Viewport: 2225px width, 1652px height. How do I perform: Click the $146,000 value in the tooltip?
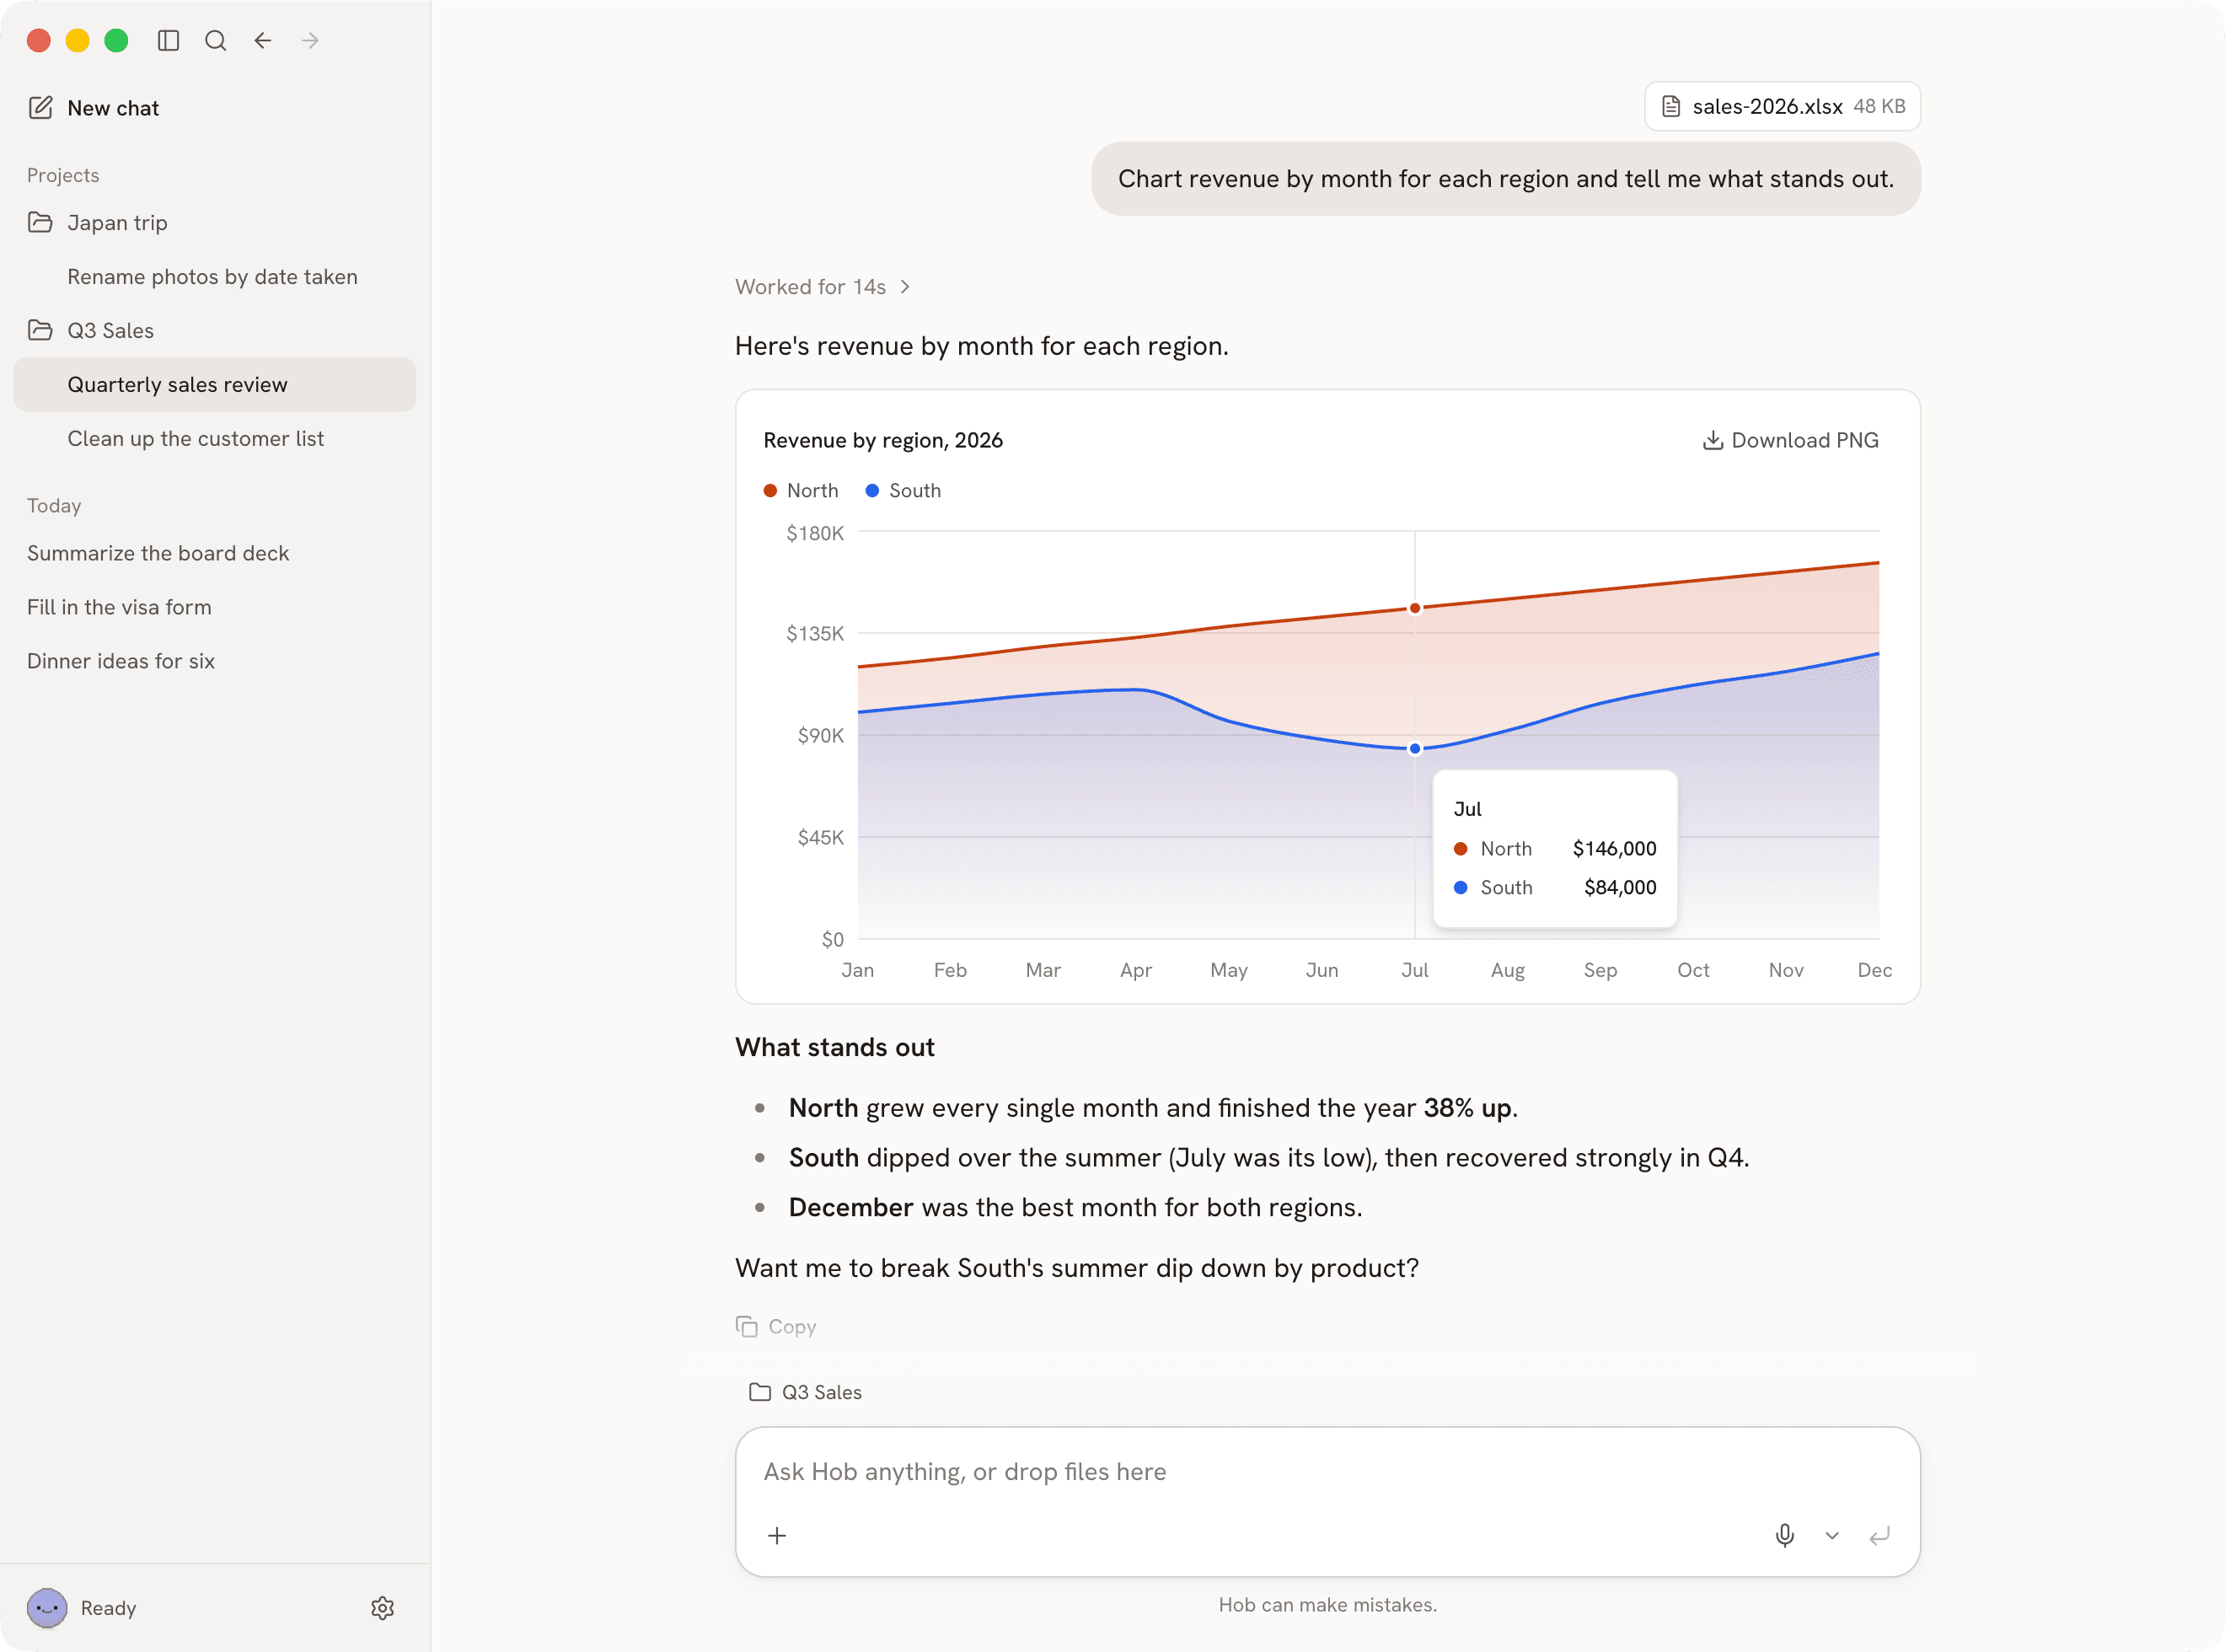[x=1614, y=848]
